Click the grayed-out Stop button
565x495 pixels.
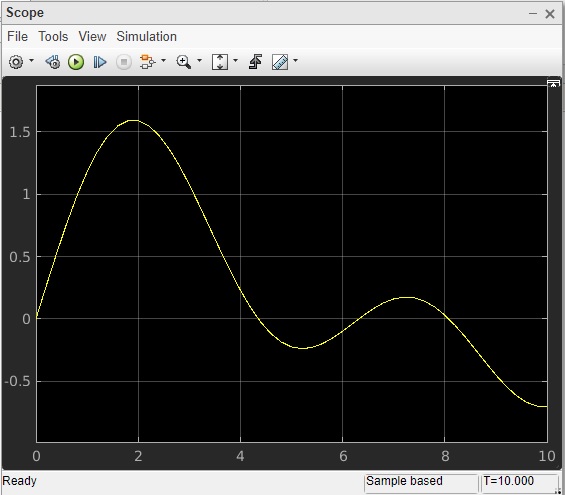pos(124,62)
